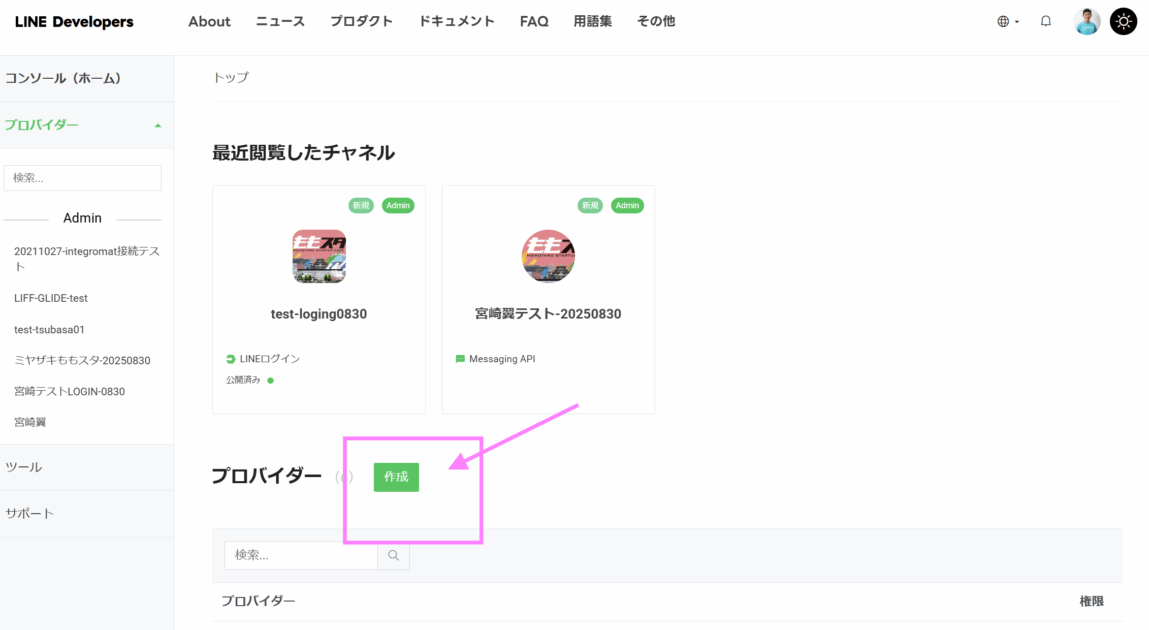Click the 最近閲覧したチャネル heading
Image resolution: width=1149 pixels, height=630 pixels.
coord(303,152)
